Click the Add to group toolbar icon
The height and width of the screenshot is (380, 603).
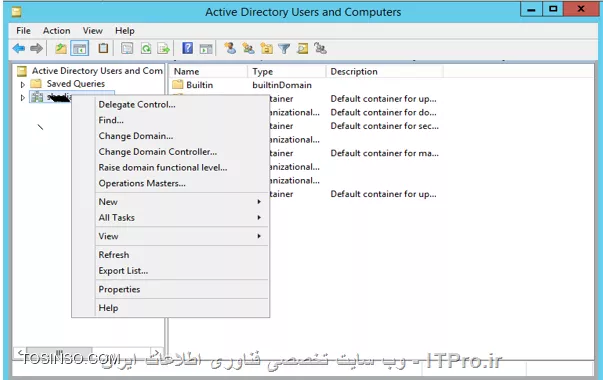pos(320,48)
